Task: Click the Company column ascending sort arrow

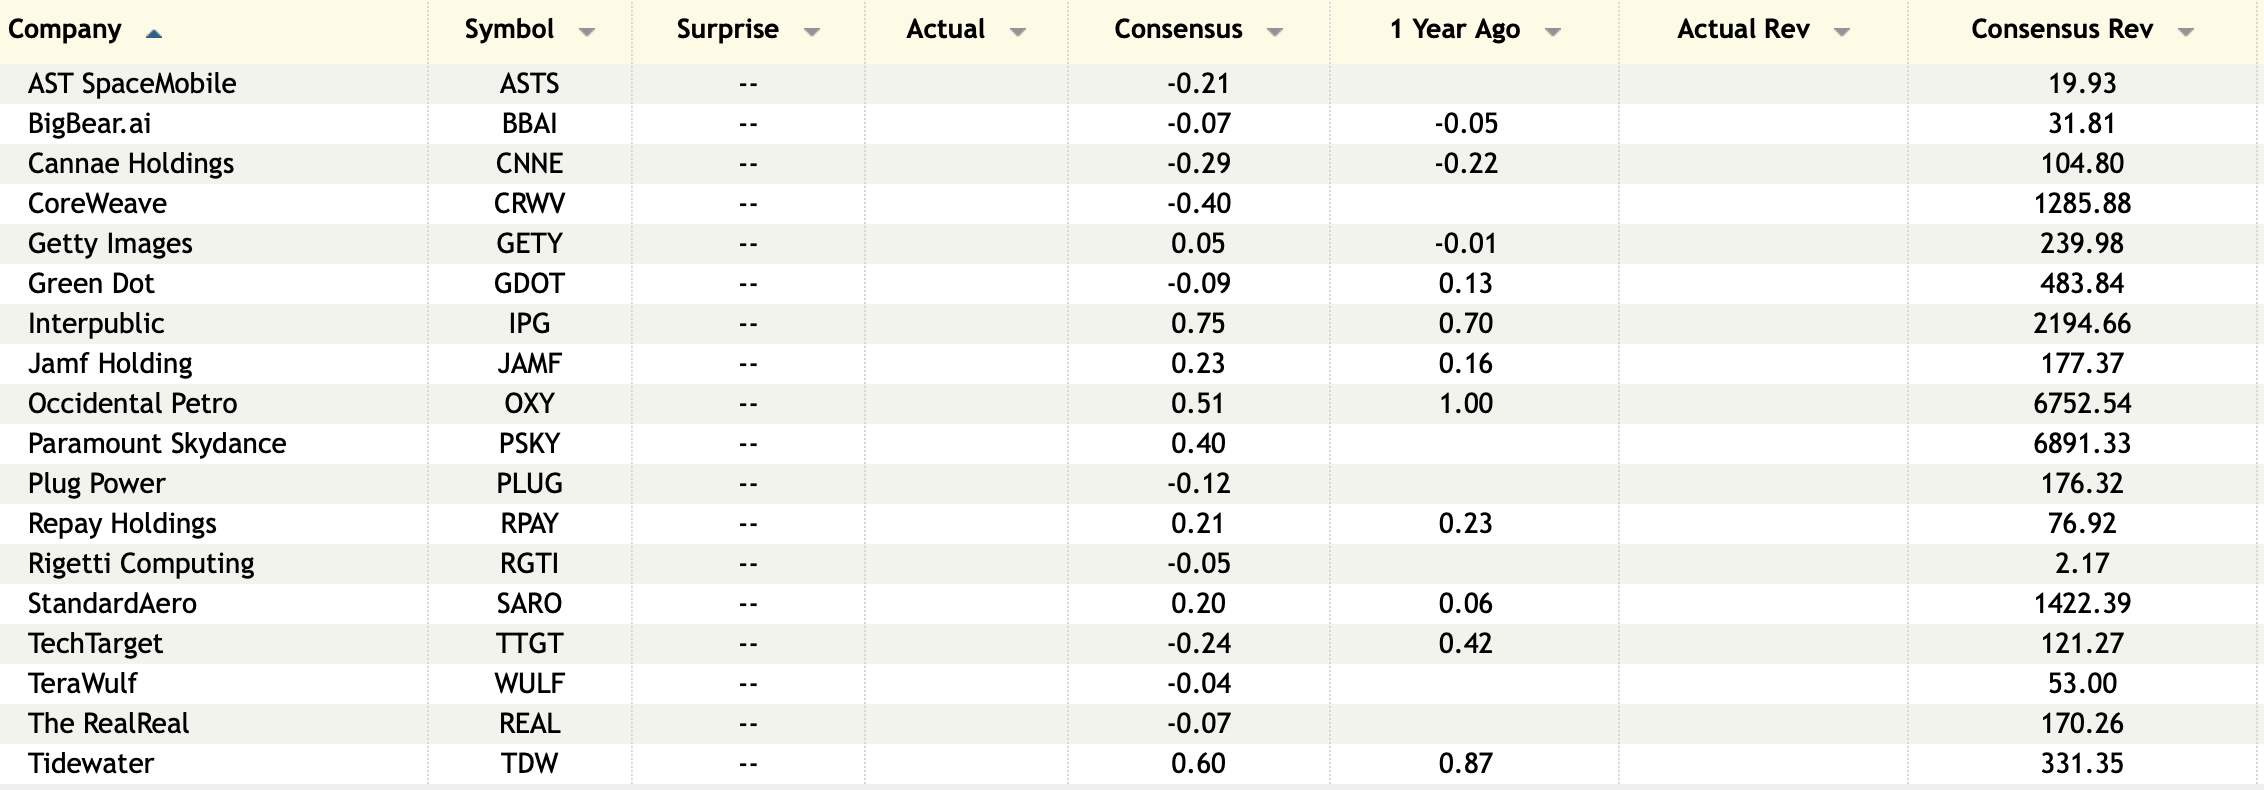Action: [x=153, y=33]
